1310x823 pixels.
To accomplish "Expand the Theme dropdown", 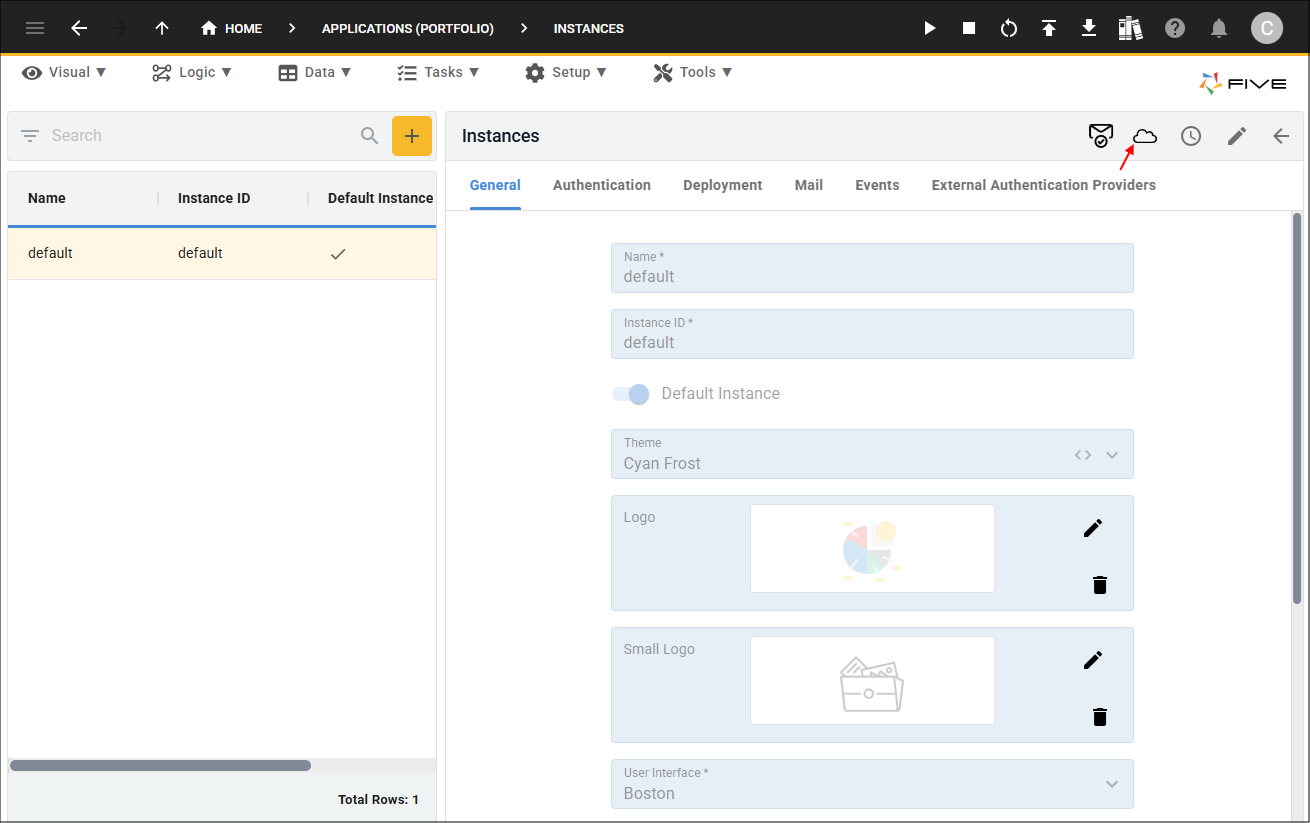I will point(1112,454).
